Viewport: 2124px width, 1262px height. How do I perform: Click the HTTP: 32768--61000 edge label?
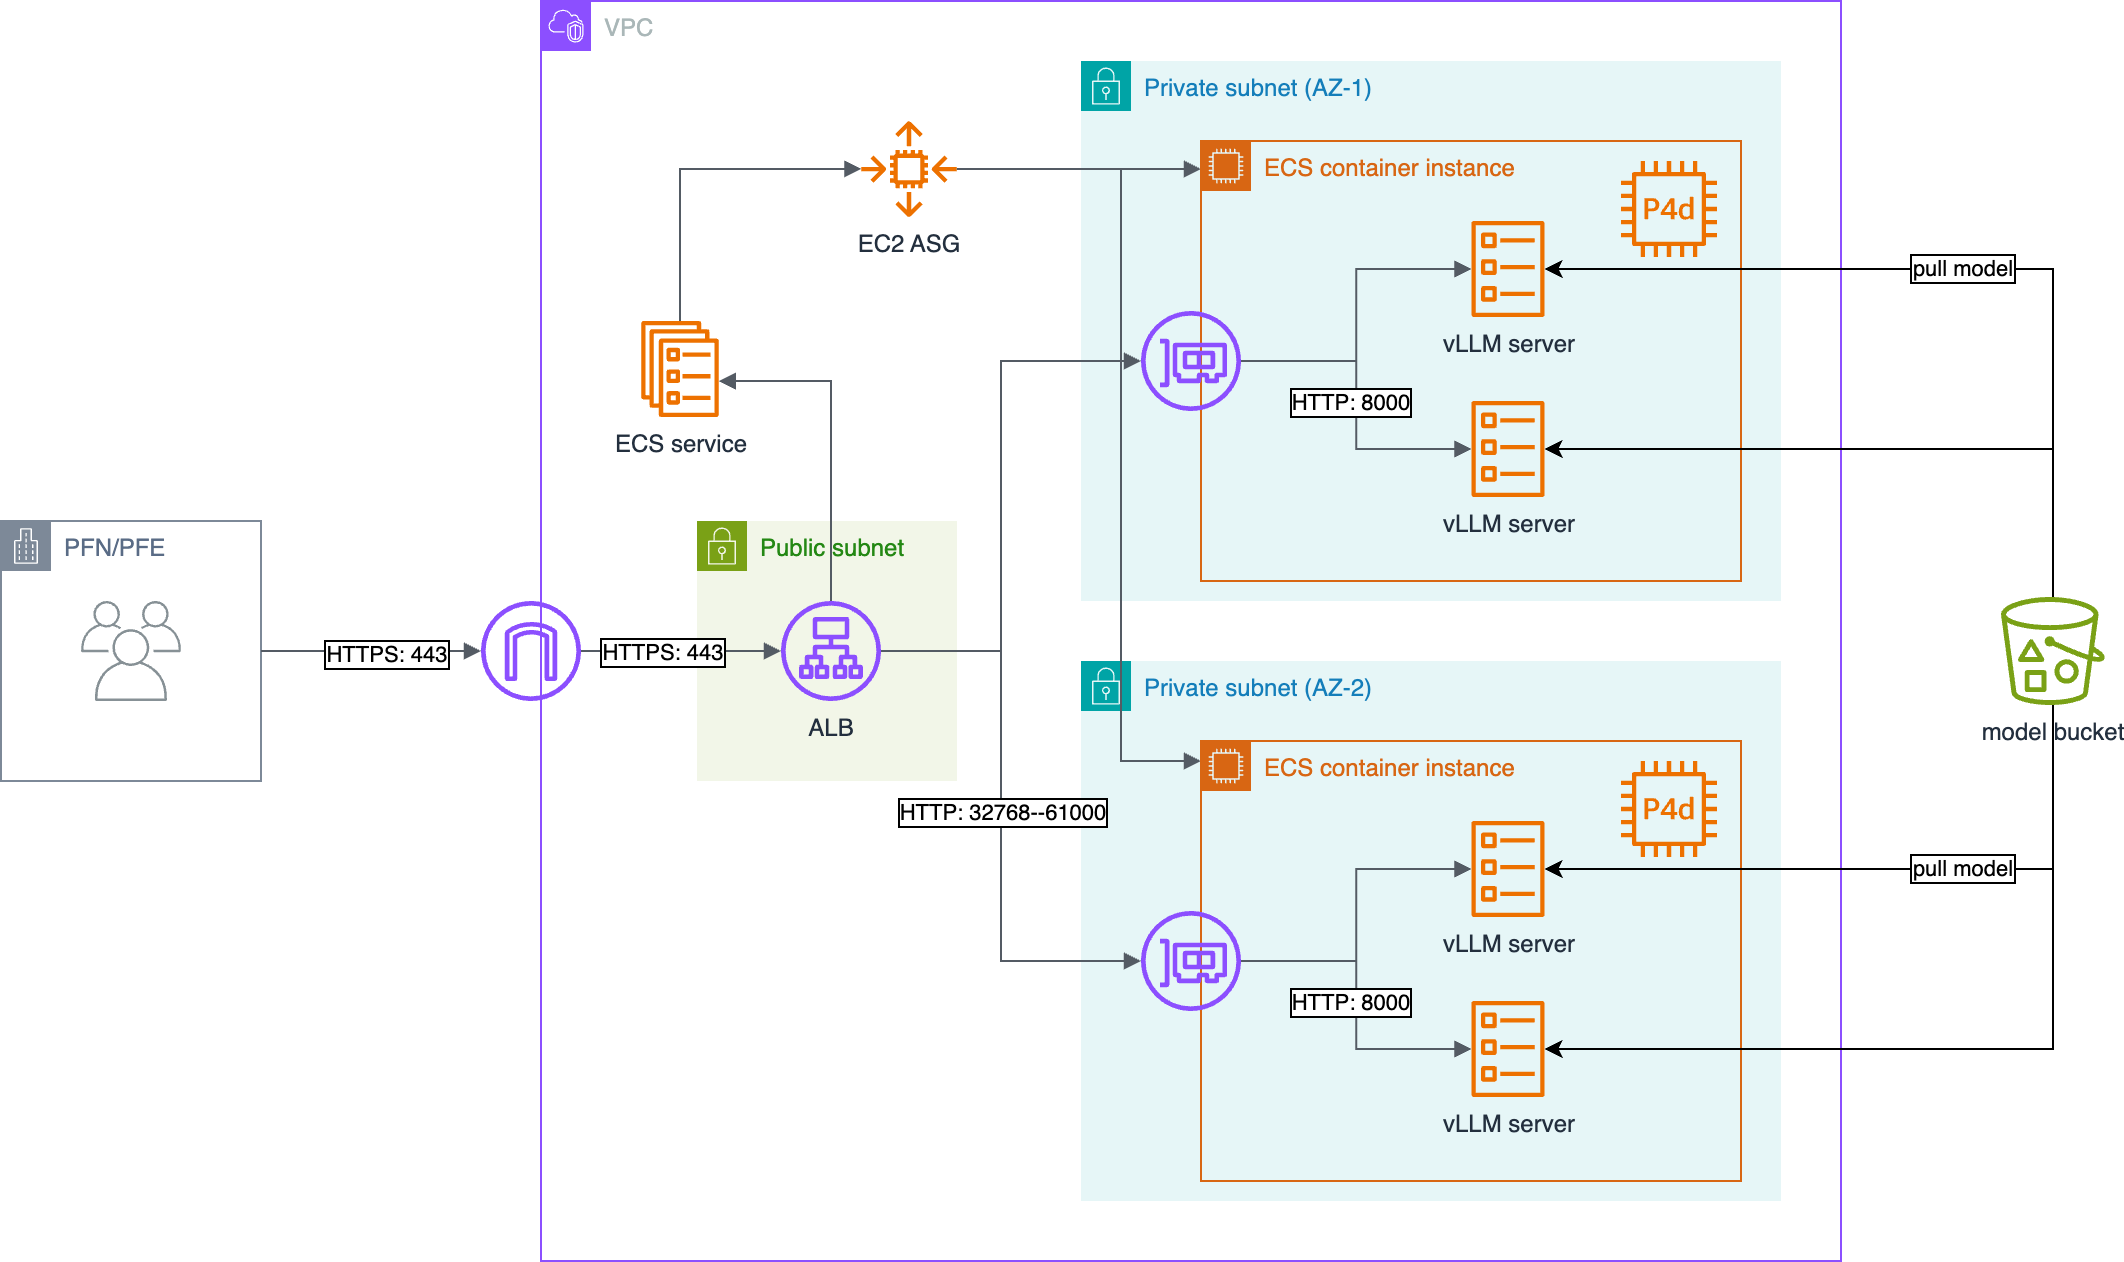point(1003,812)
